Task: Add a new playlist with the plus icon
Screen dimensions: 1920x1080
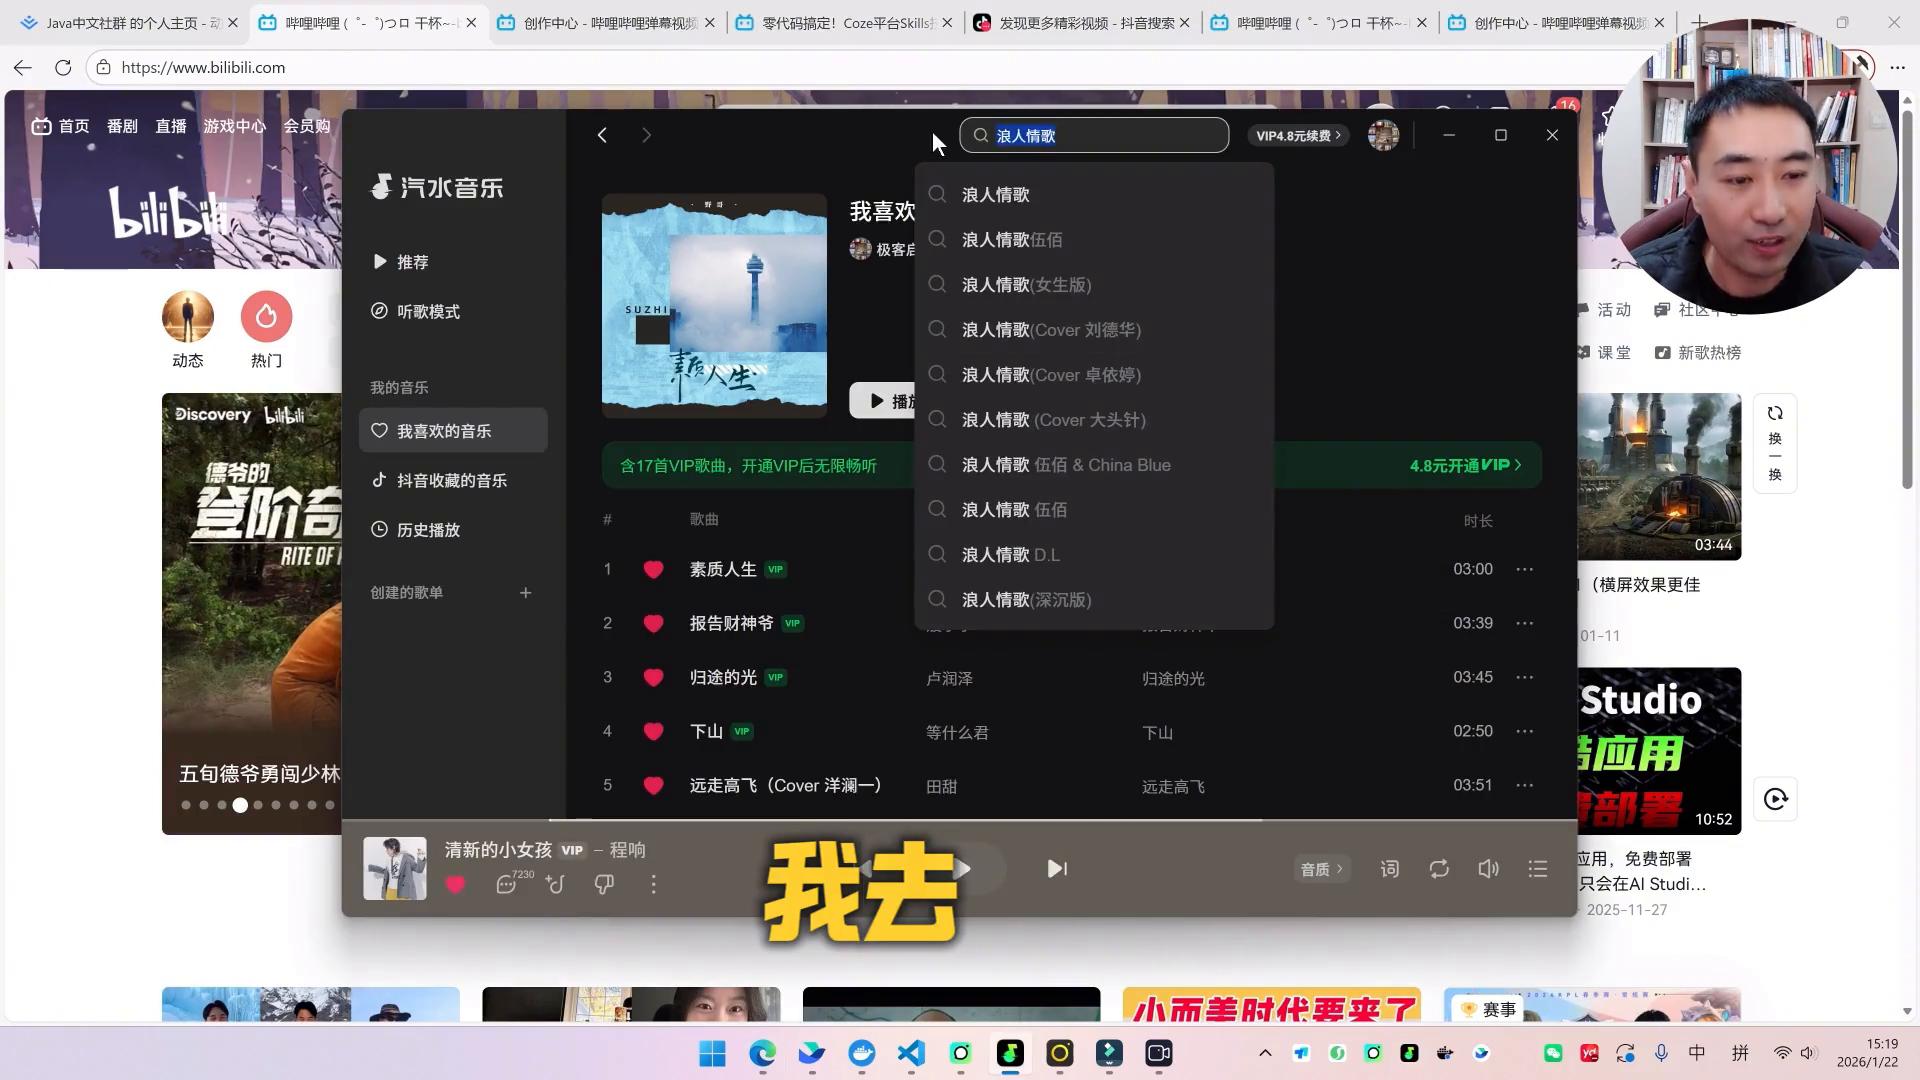Action: point(526,593)
